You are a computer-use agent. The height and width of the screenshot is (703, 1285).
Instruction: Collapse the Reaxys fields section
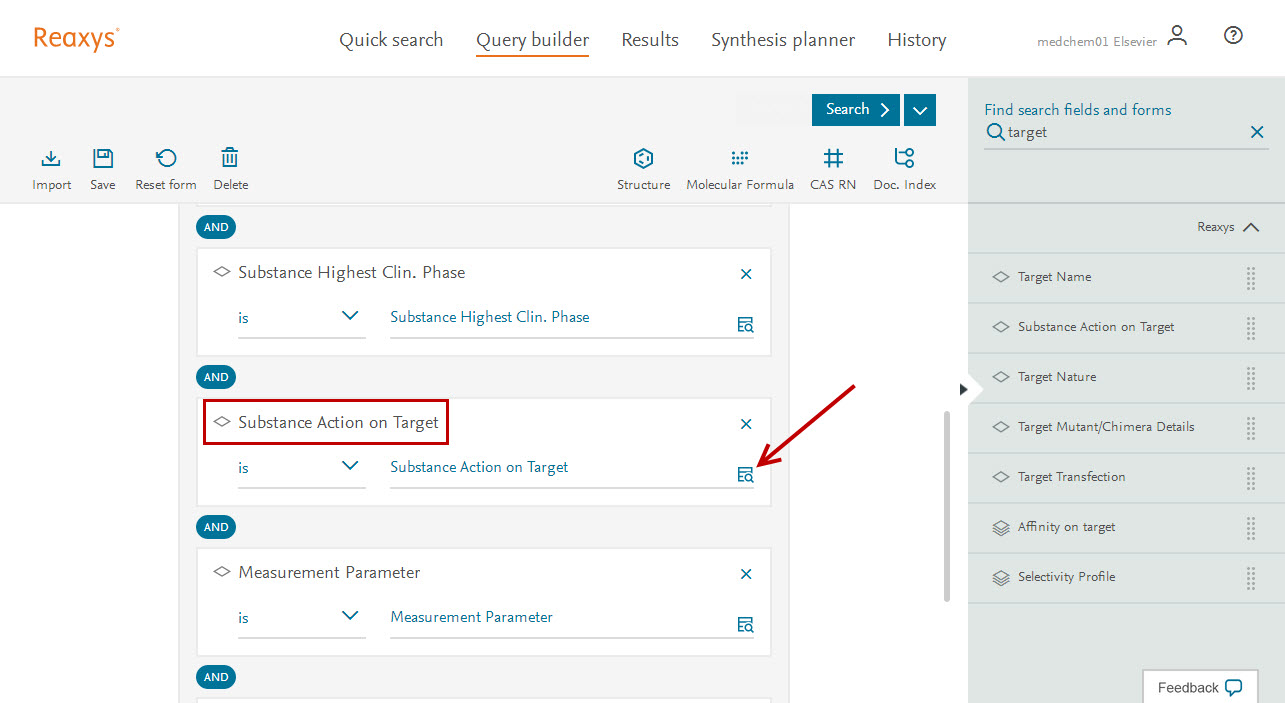pyautogui.click(x=1250, y=227)
